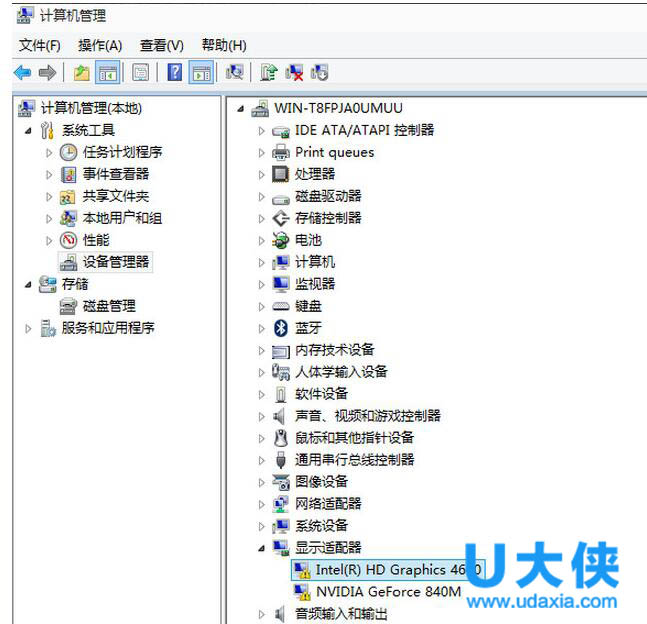647x624 pixels.
Task: Click the Properties toolbar icon
Action: point(141,72)
